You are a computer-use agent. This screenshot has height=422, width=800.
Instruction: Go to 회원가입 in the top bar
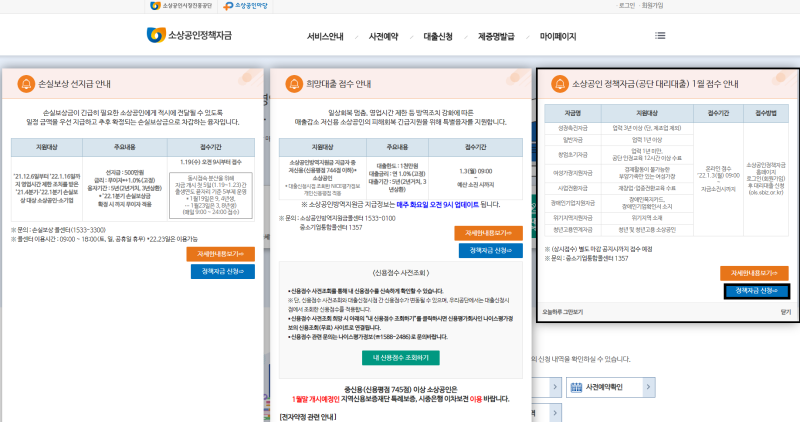click(652, 6)
